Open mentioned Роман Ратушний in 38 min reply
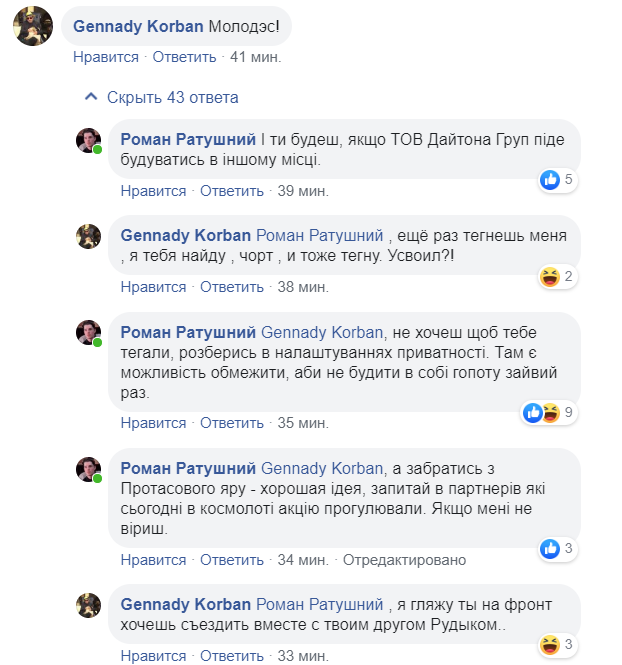 click(320, 236)
